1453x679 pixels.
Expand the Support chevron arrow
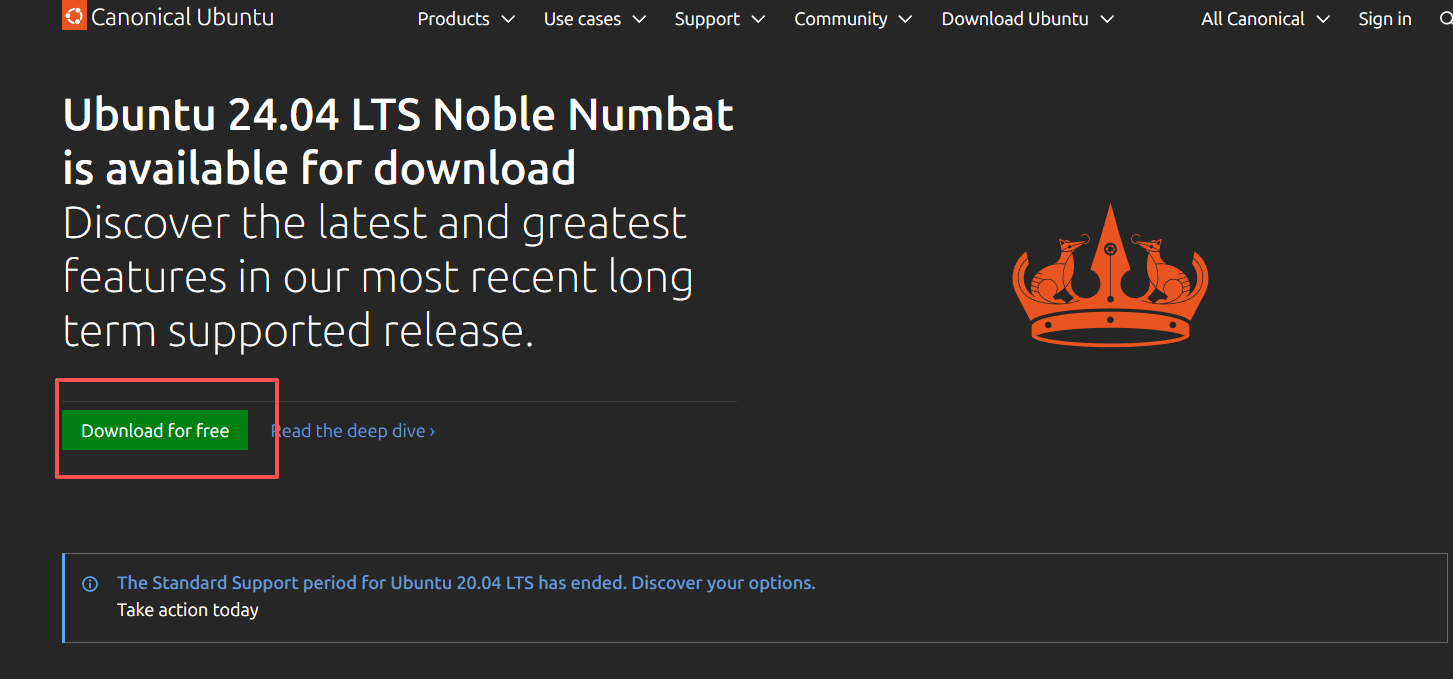(758, 19)
